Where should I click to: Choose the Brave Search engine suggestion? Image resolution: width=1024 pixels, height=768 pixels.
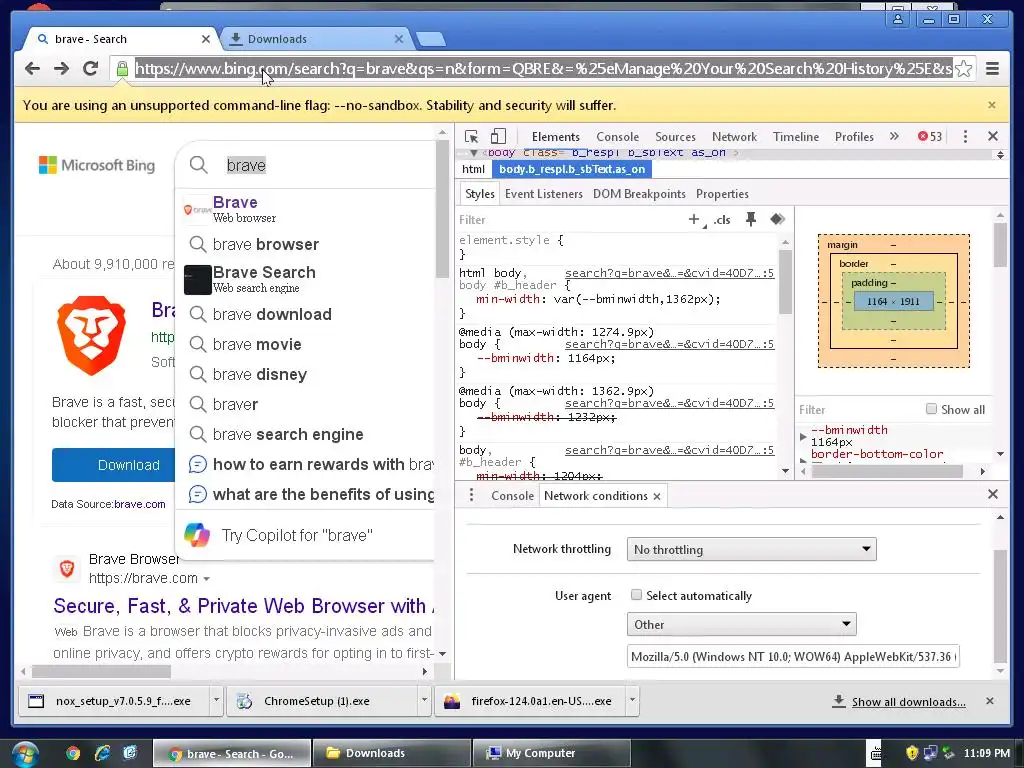coord(307,279)
